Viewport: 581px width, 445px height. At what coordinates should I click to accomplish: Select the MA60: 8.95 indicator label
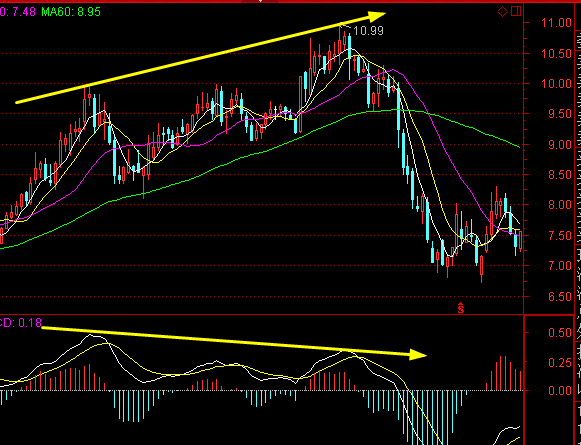coord(71,12)
